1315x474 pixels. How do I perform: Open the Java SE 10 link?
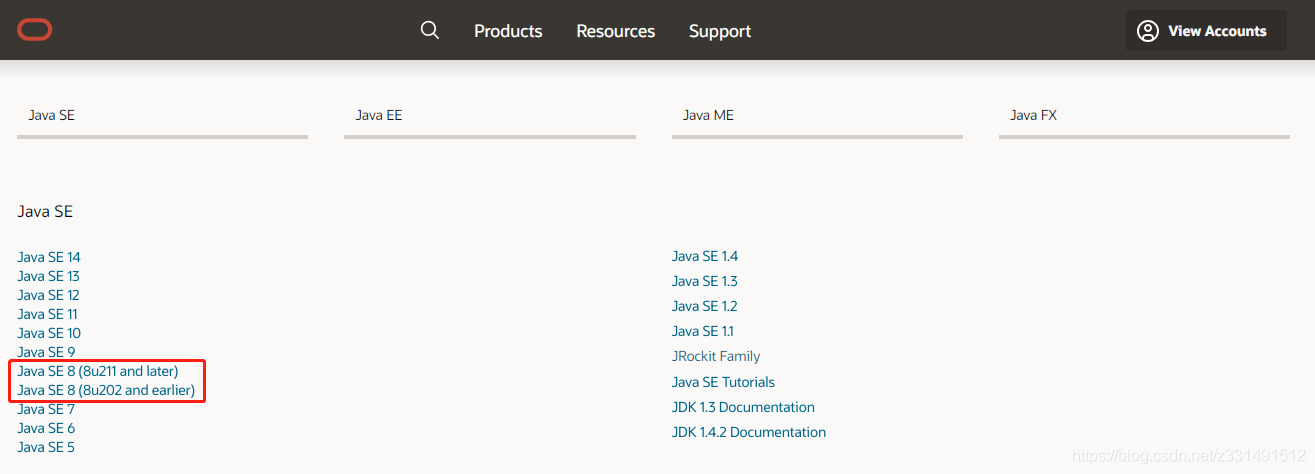(49, 333)
